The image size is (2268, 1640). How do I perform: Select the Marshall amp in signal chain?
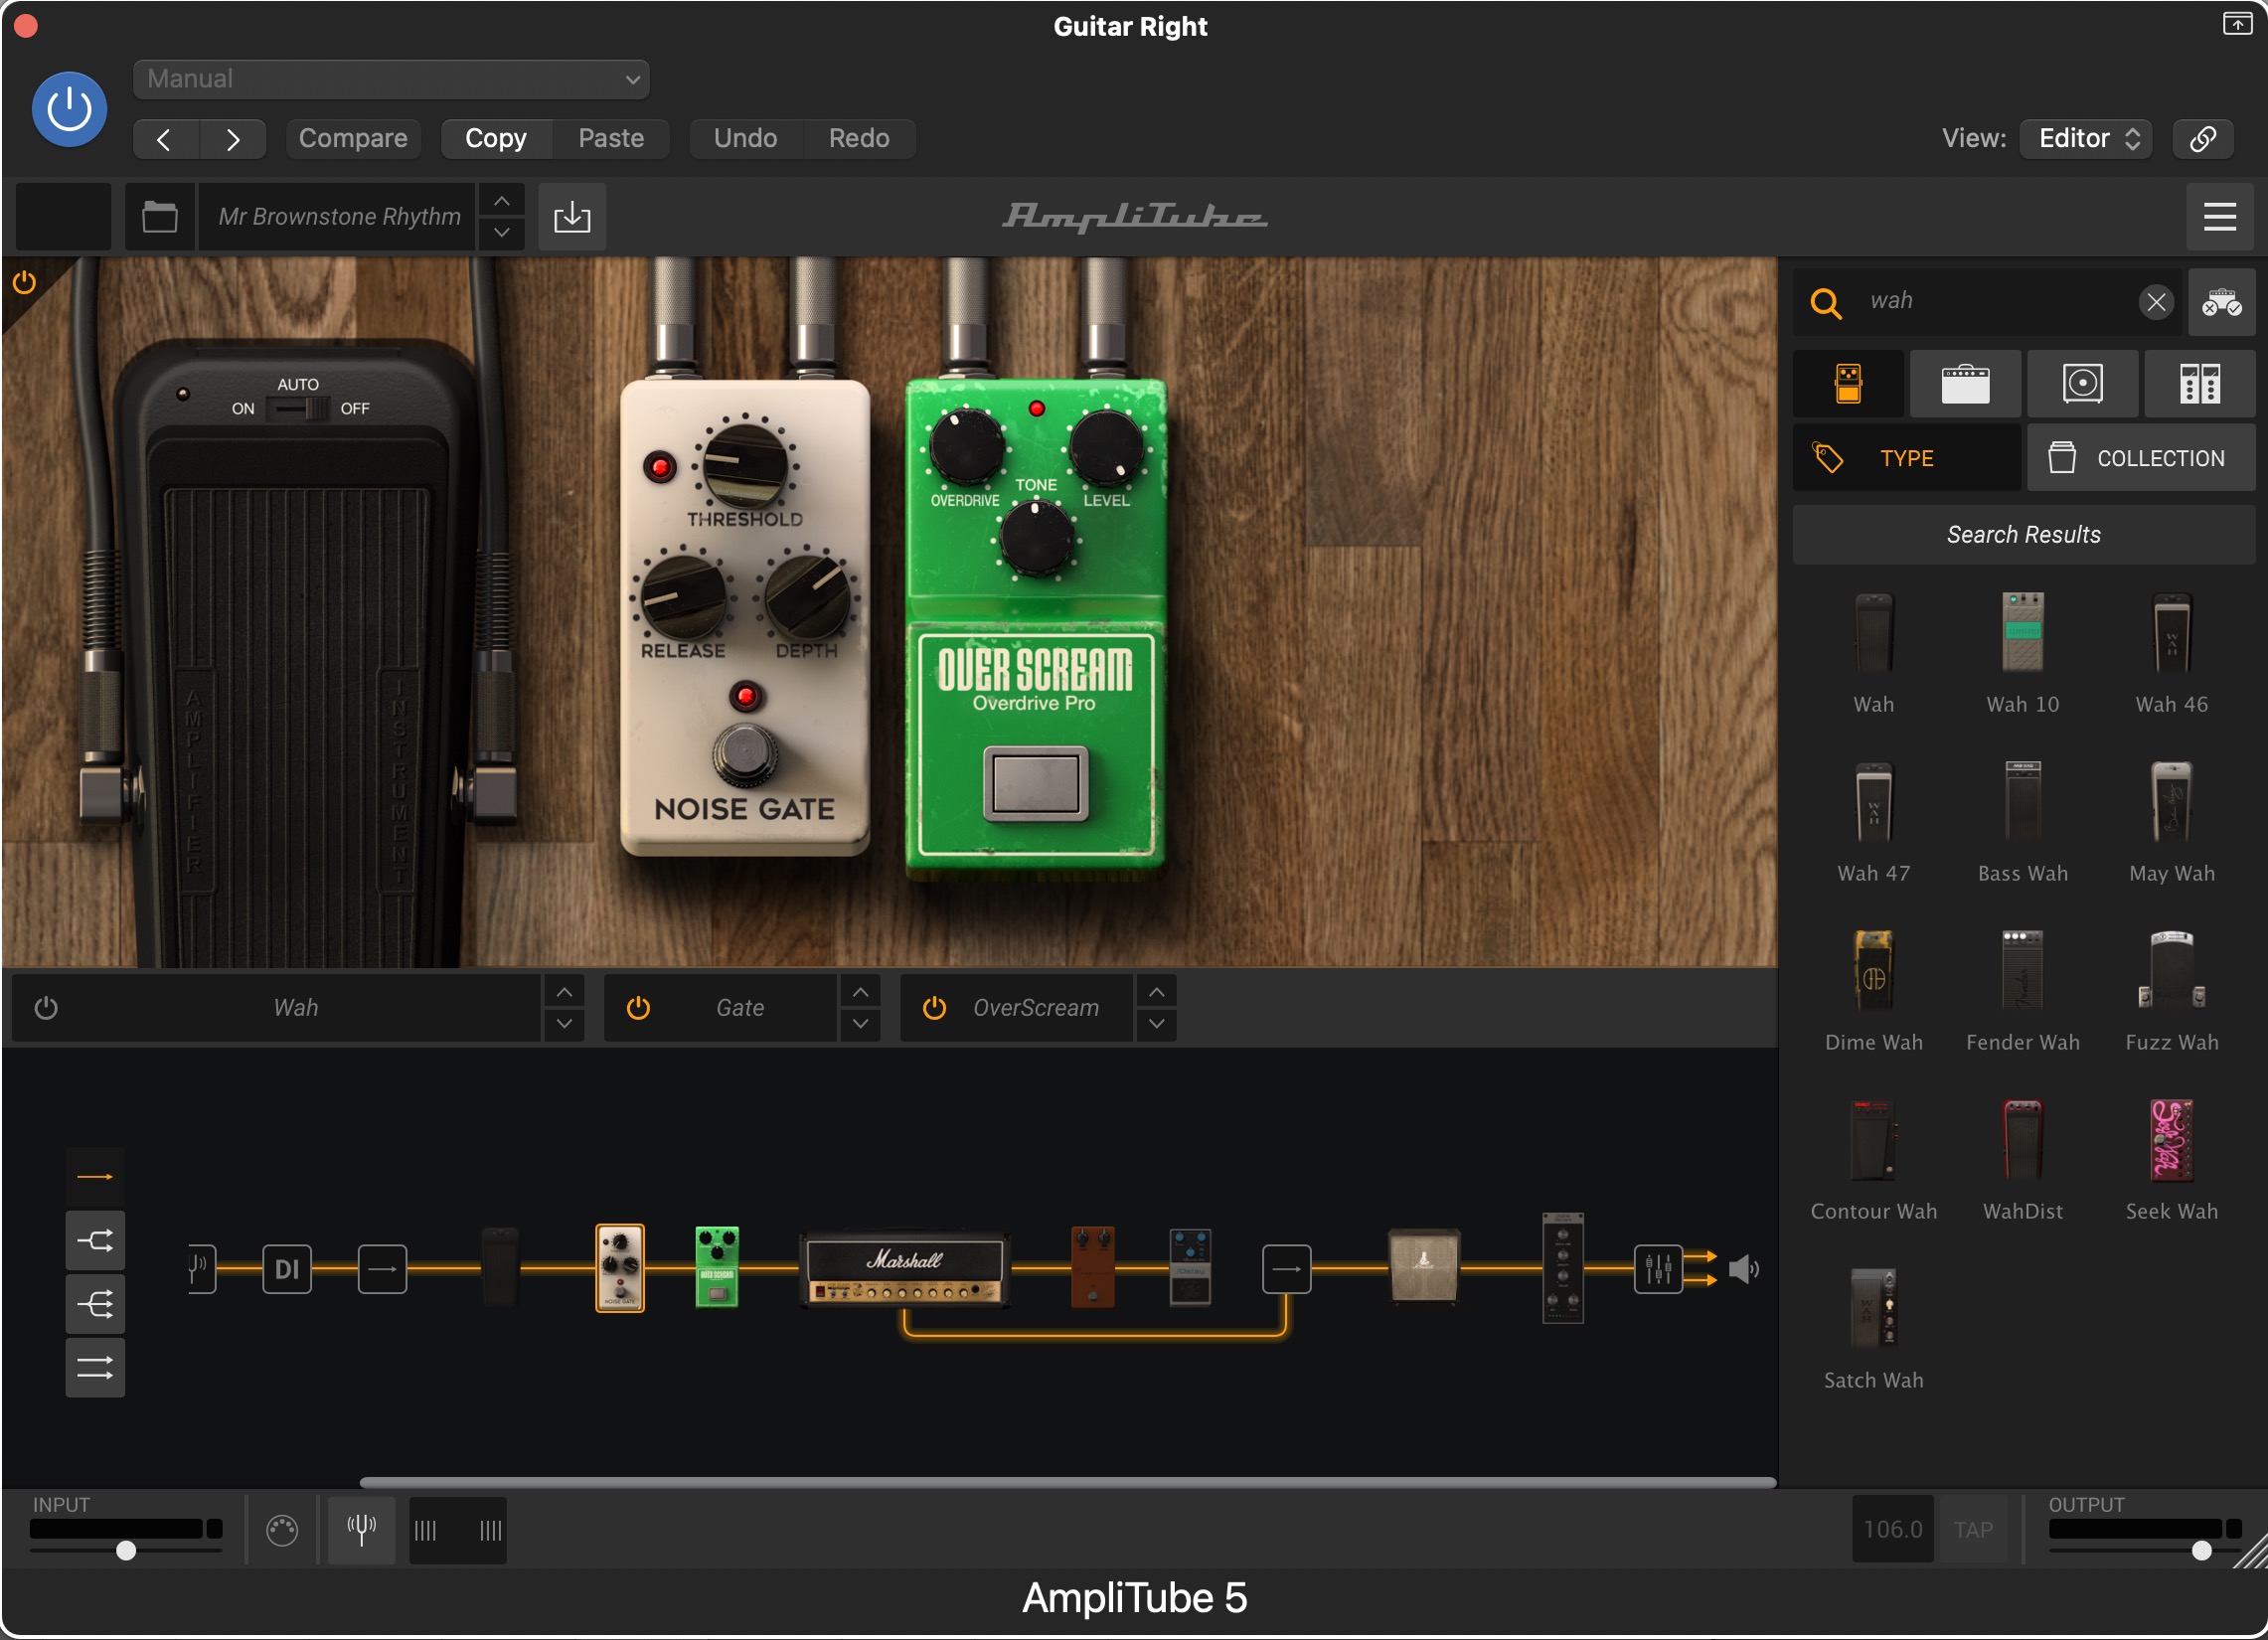click(x=904, y=1268)
